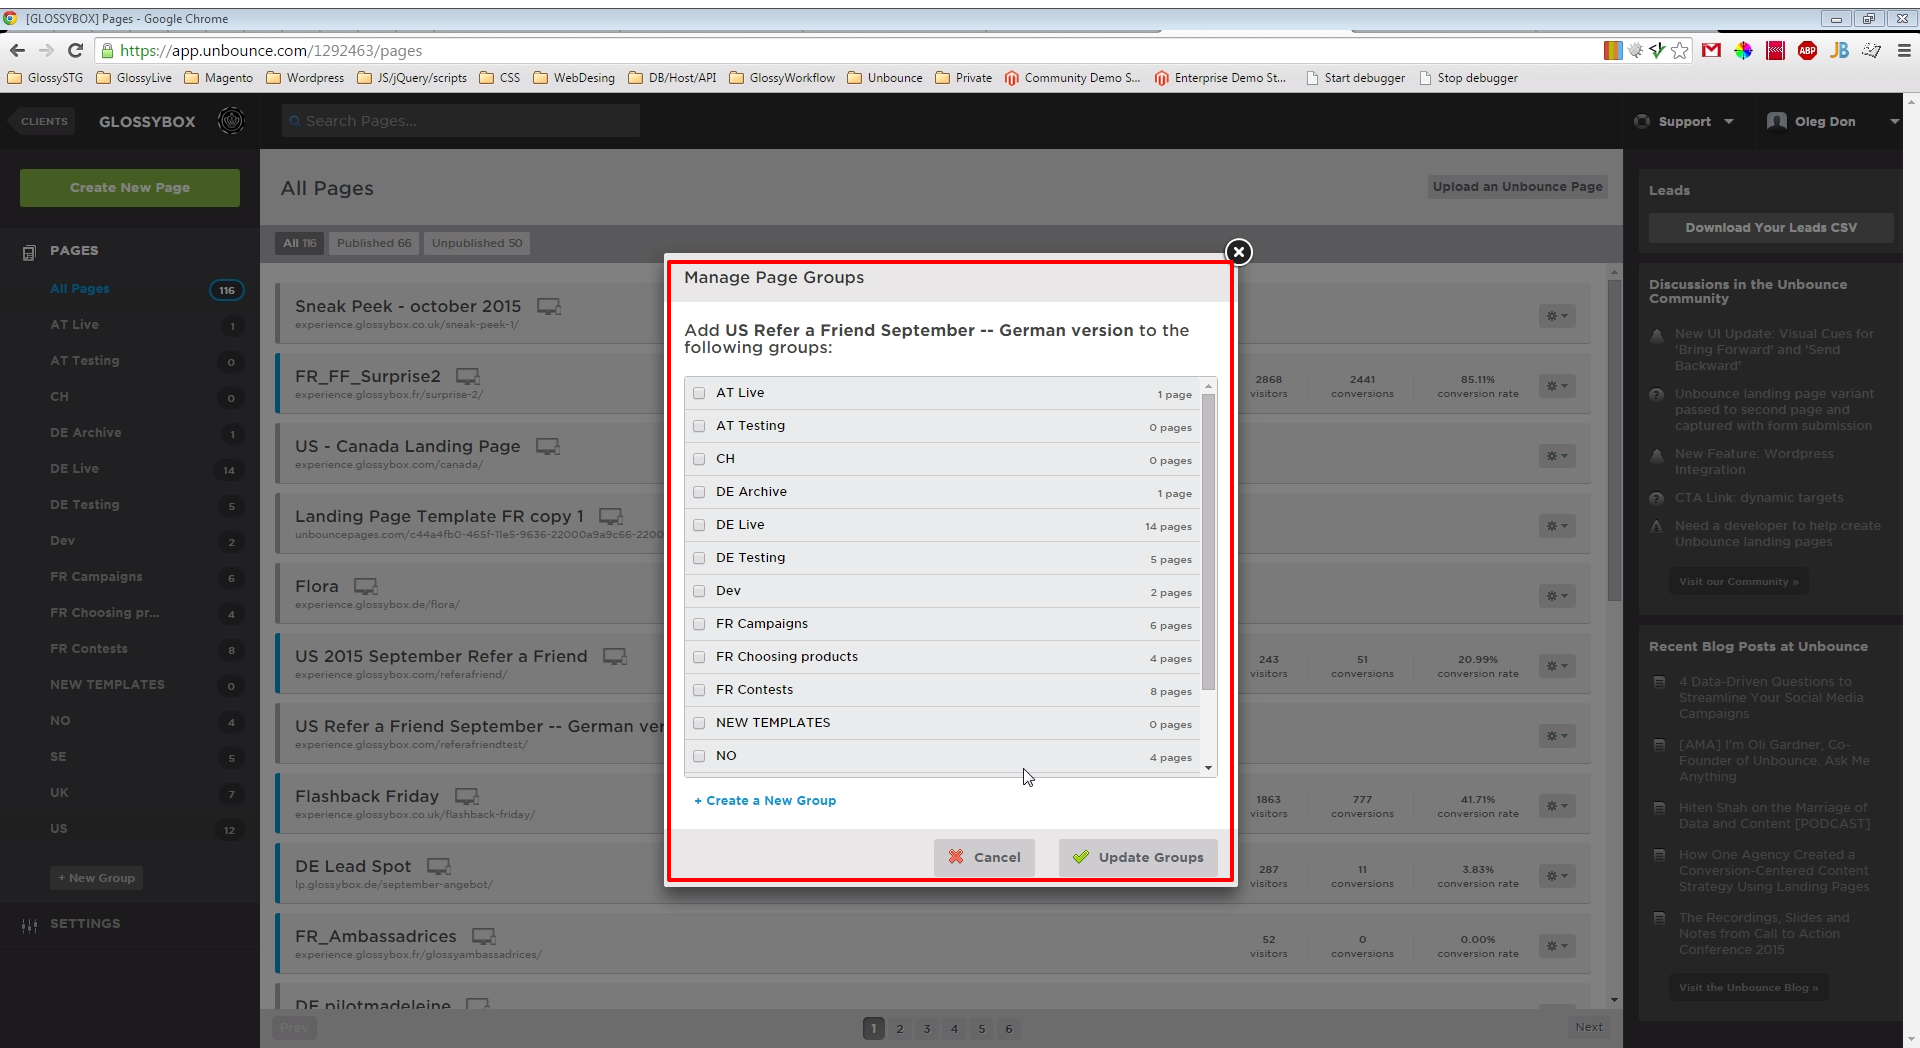
Task: Click the + New Group sidebar button
Action: point(97,878)
